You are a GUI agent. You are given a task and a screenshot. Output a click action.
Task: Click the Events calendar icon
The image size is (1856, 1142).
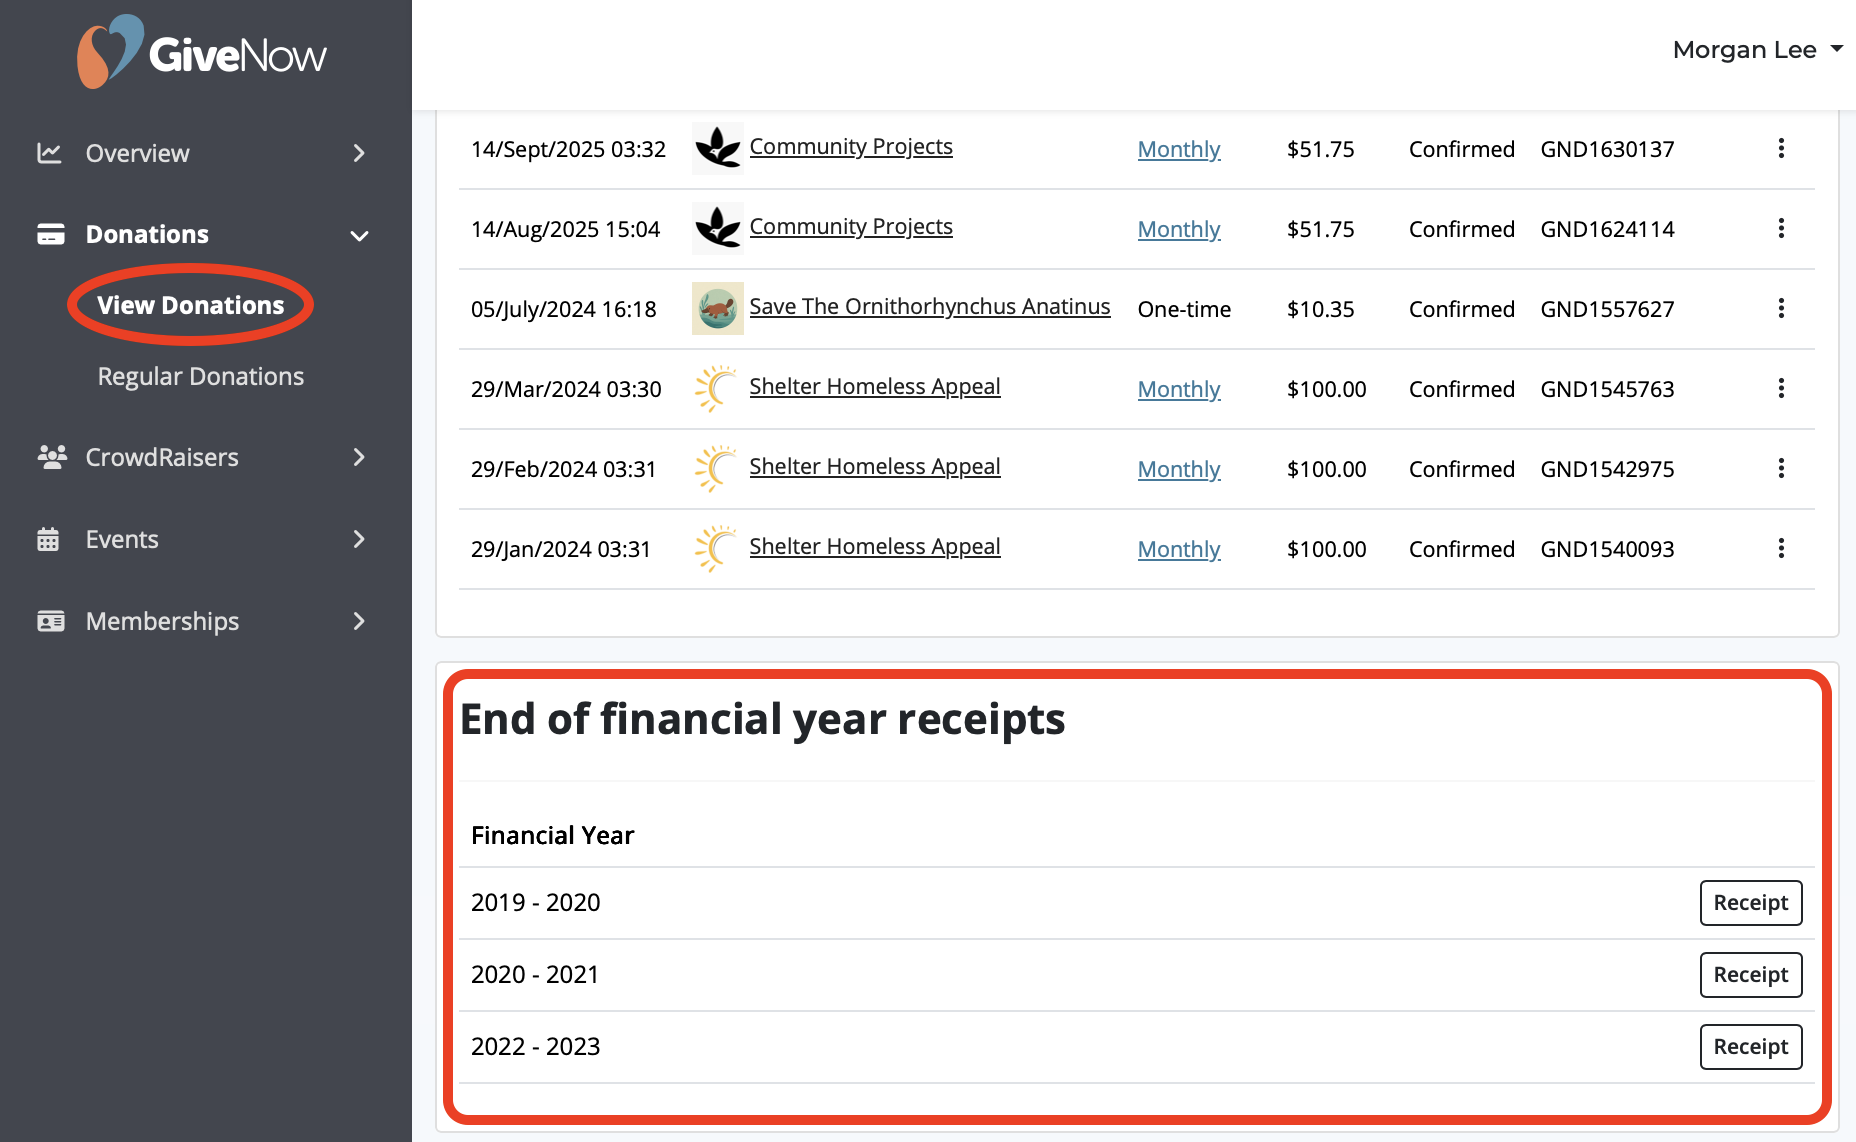(x=48, y=539)
